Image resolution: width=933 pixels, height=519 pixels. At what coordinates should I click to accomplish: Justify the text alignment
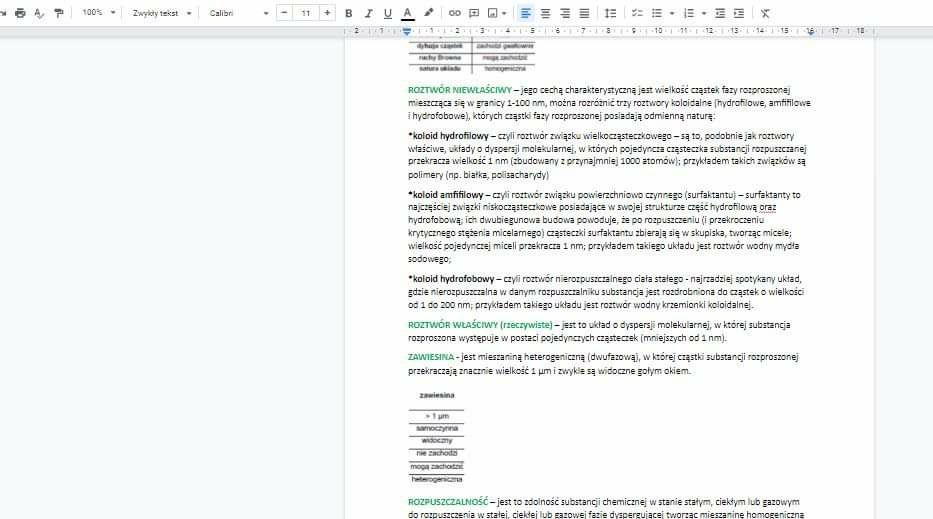[584, 13]
